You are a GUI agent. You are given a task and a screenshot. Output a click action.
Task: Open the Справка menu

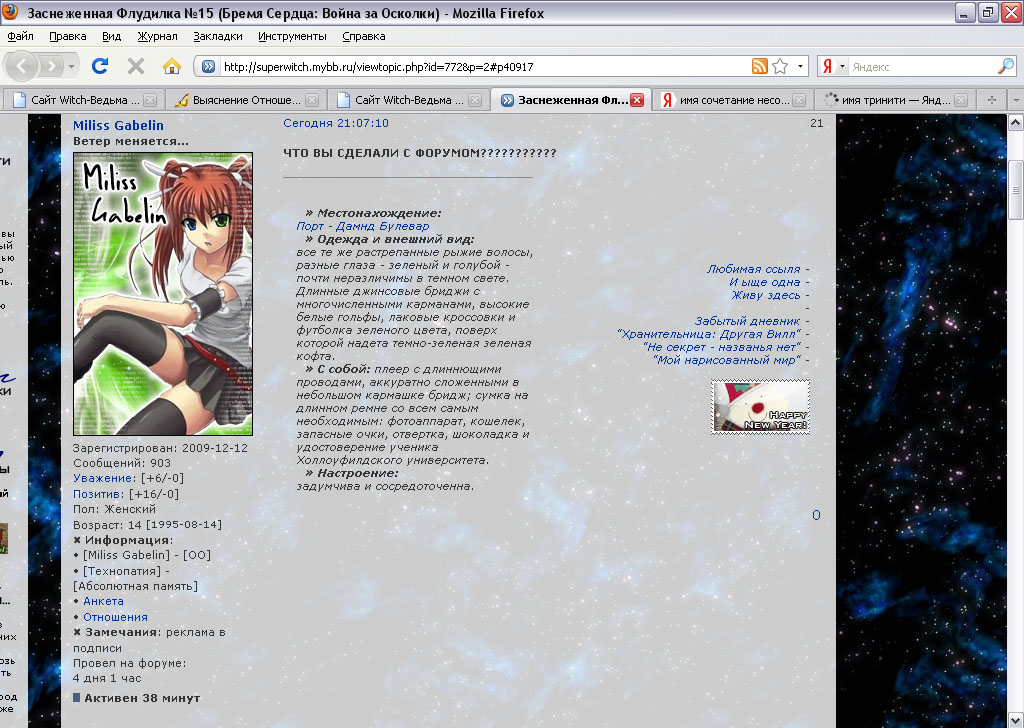click(x=364, y=37)
